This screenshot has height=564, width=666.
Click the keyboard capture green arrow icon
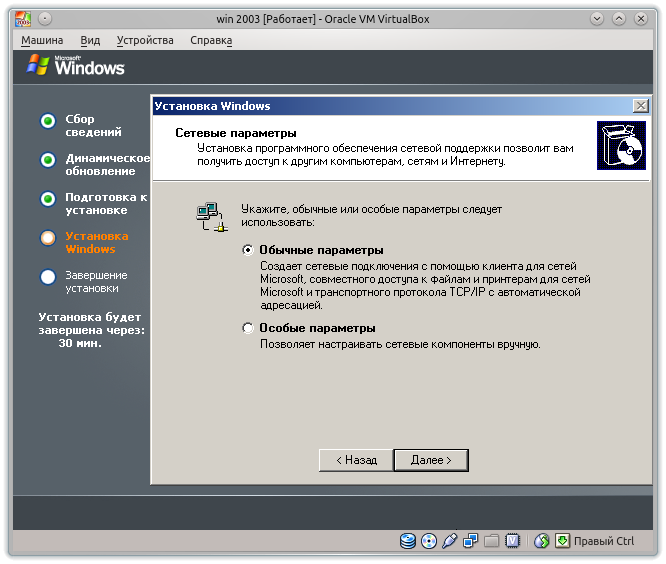tap(562, 541)
